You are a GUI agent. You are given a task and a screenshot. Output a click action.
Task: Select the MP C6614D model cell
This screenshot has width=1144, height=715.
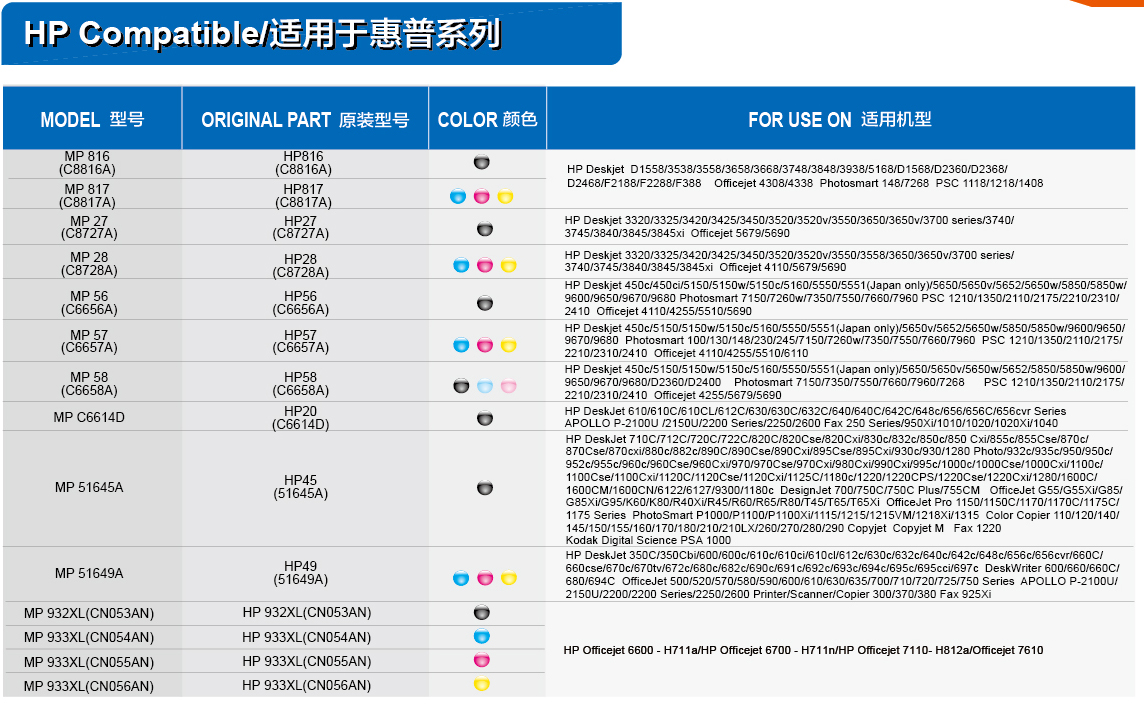pyautogui.click(x=89, y=417)
